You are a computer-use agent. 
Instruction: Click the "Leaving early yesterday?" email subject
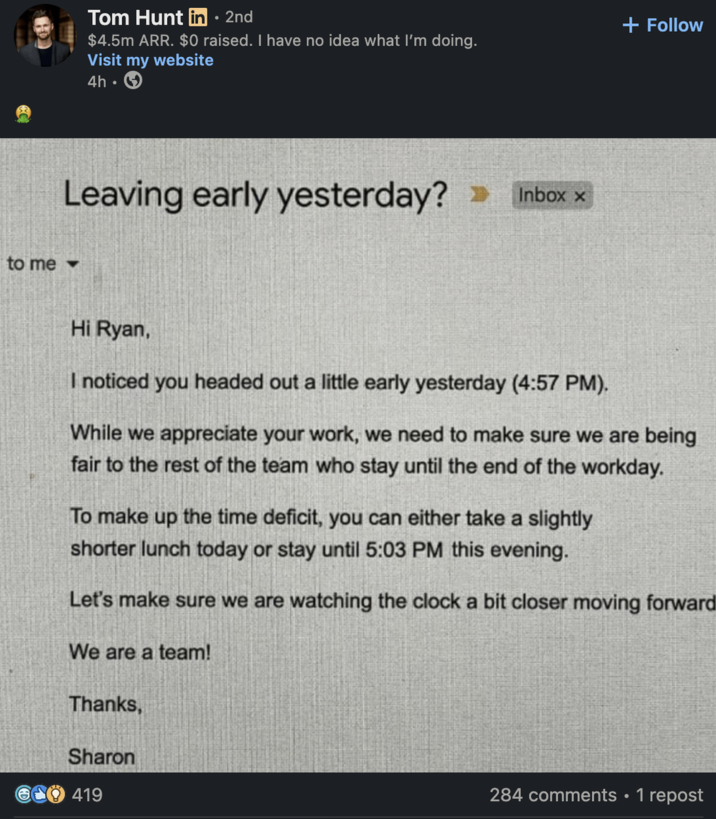click(x=255, y=194)
